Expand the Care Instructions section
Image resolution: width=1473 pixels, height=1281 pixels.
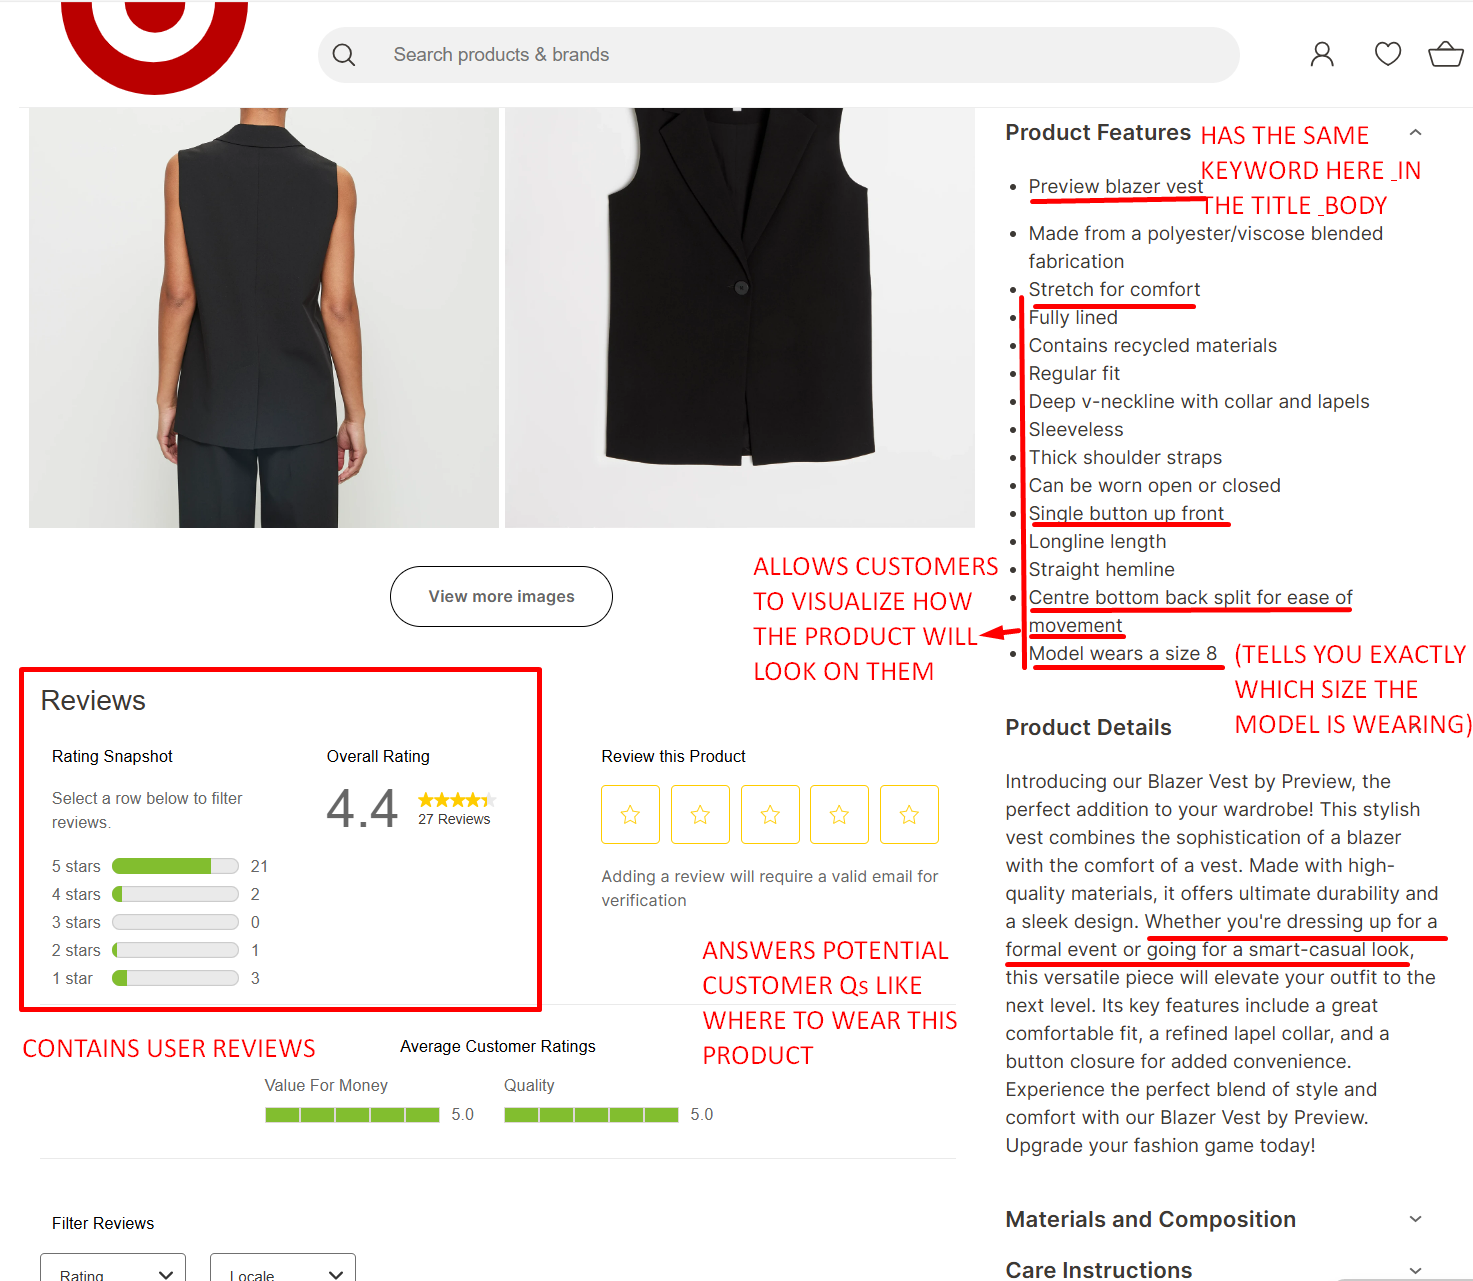click(1415, 1270)
